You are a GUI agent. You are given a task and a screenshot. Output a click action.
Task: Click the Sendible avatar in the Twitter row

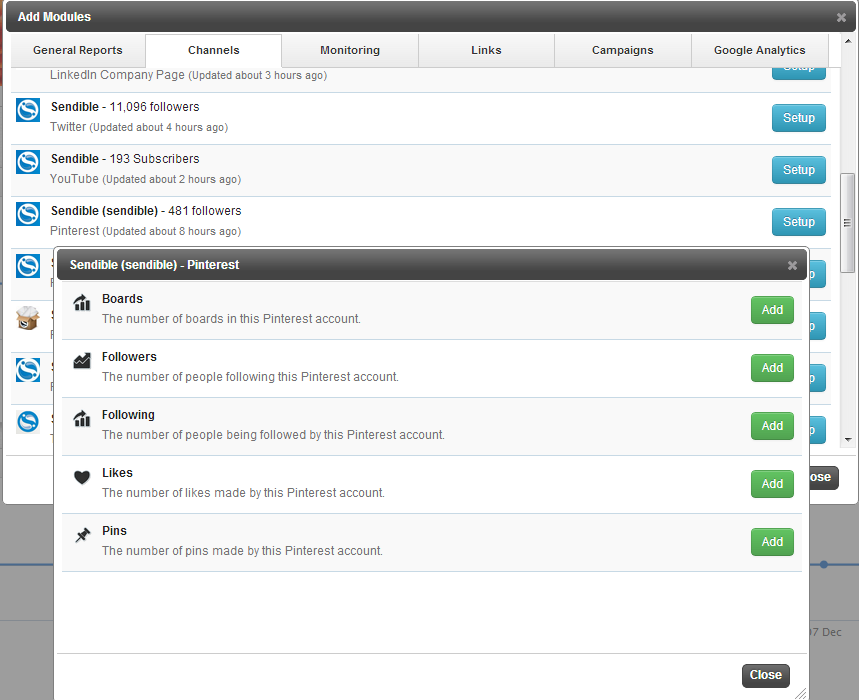click(x=28, y=110)
